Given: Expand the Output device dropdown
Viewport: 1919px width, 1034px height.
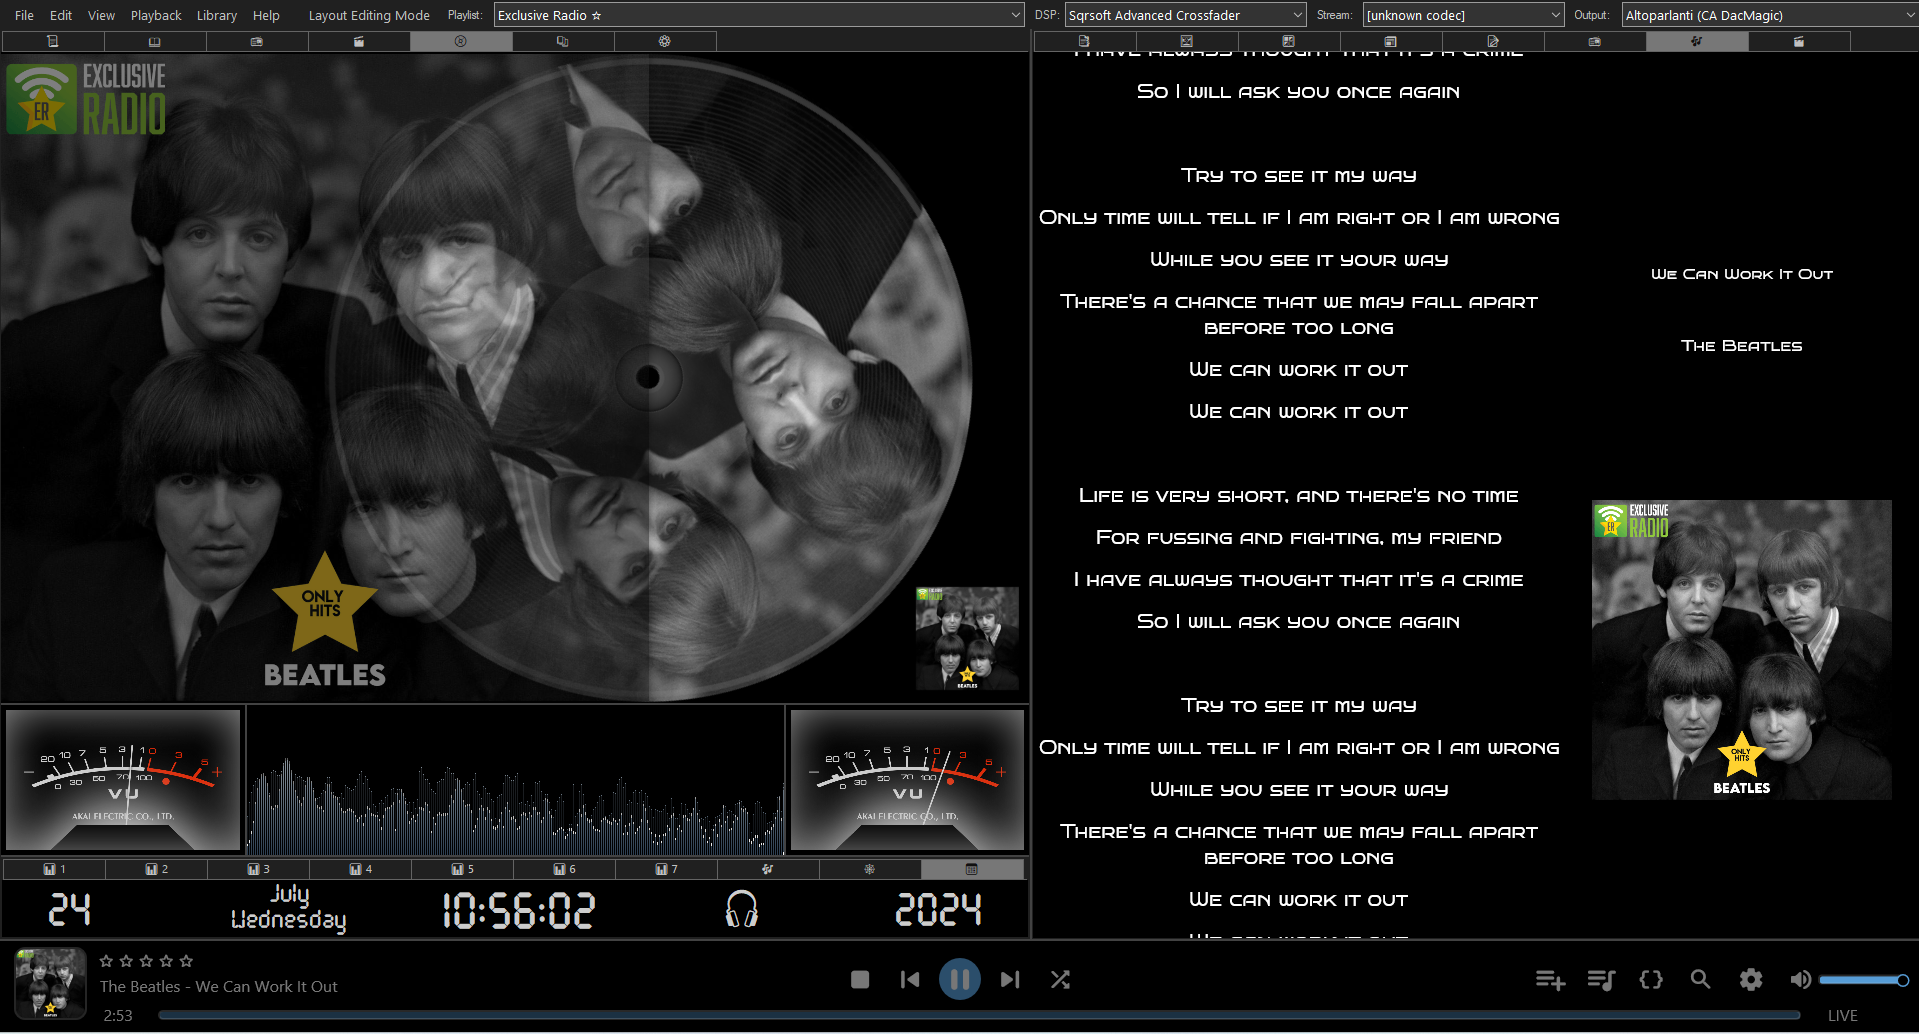Looking at the screenshot, I should point(1769,15).
